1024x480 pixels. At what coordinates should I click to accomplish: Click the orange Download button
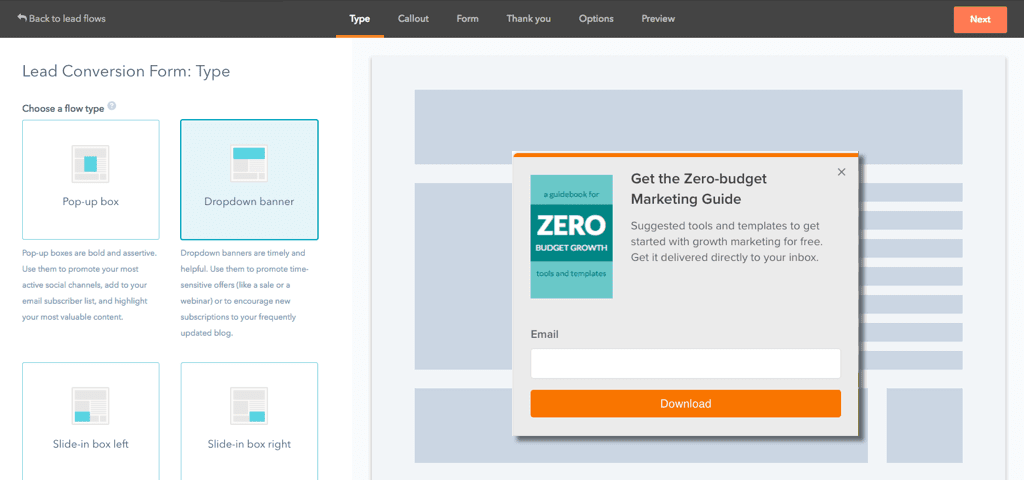(x=685, y=404)
